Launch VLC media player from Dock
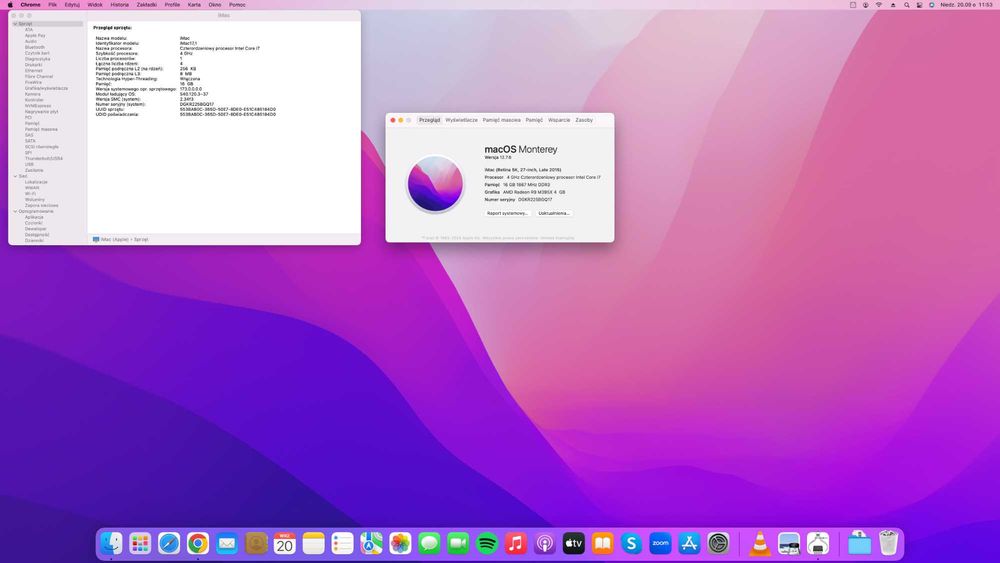 click(x=760, y=543)
